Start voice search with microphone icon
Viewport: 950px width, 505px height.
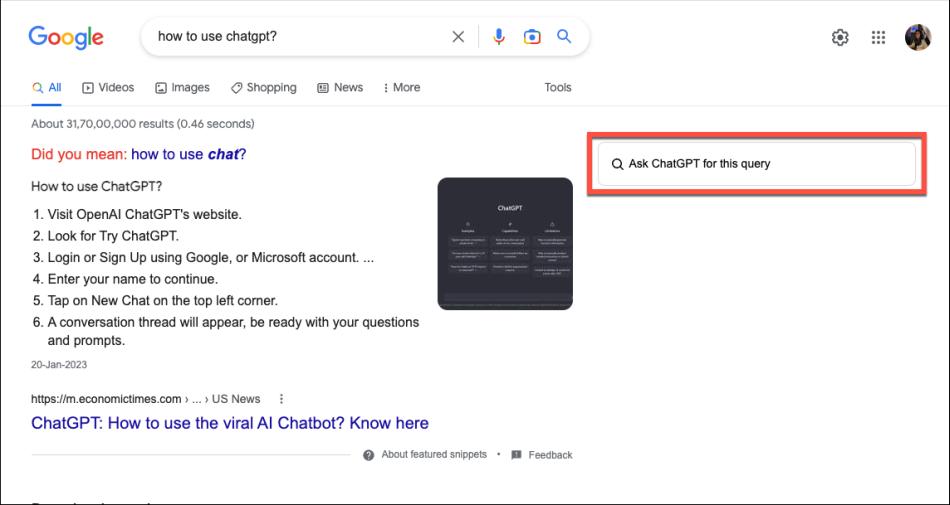tap(499, 37)
